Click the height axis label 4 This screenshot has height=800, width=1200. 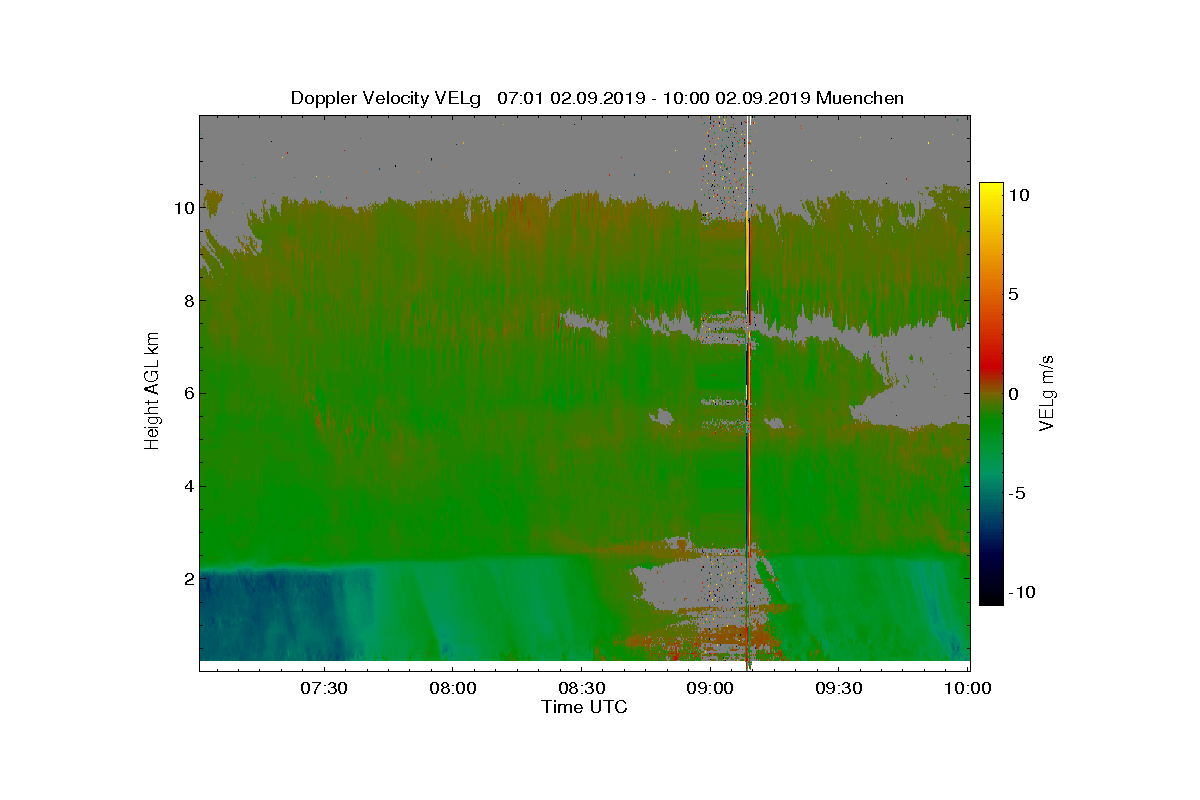click(x=187, y=486)
